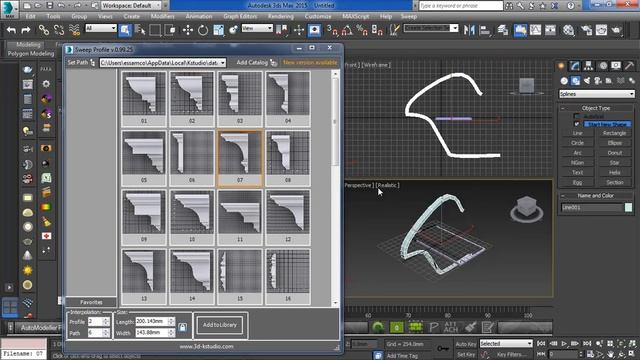Screen dimensions: 640x360
Task: Open the Modify panel tab
Action: point(575,66)
